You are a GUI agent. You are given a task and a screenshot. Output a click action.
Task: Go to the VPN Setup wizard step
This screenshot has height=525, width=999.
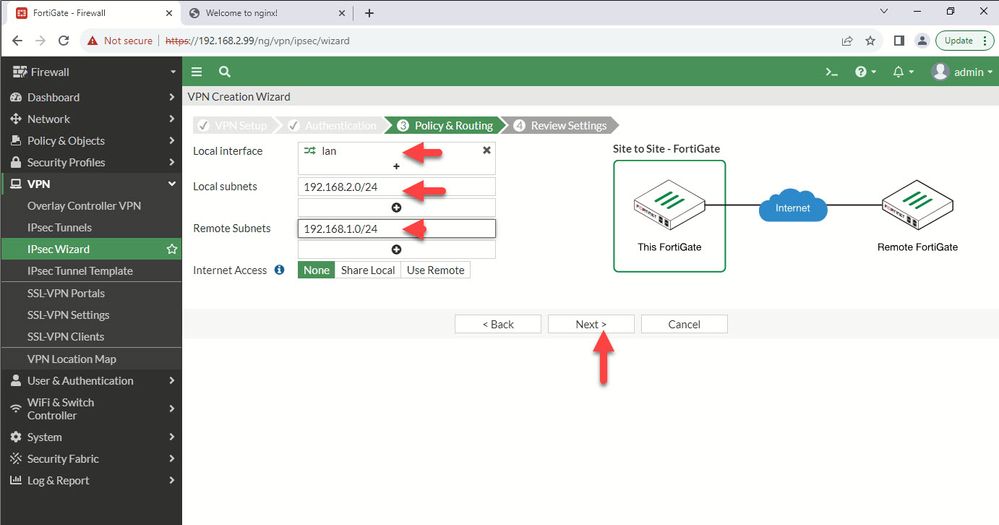point(234,126)
